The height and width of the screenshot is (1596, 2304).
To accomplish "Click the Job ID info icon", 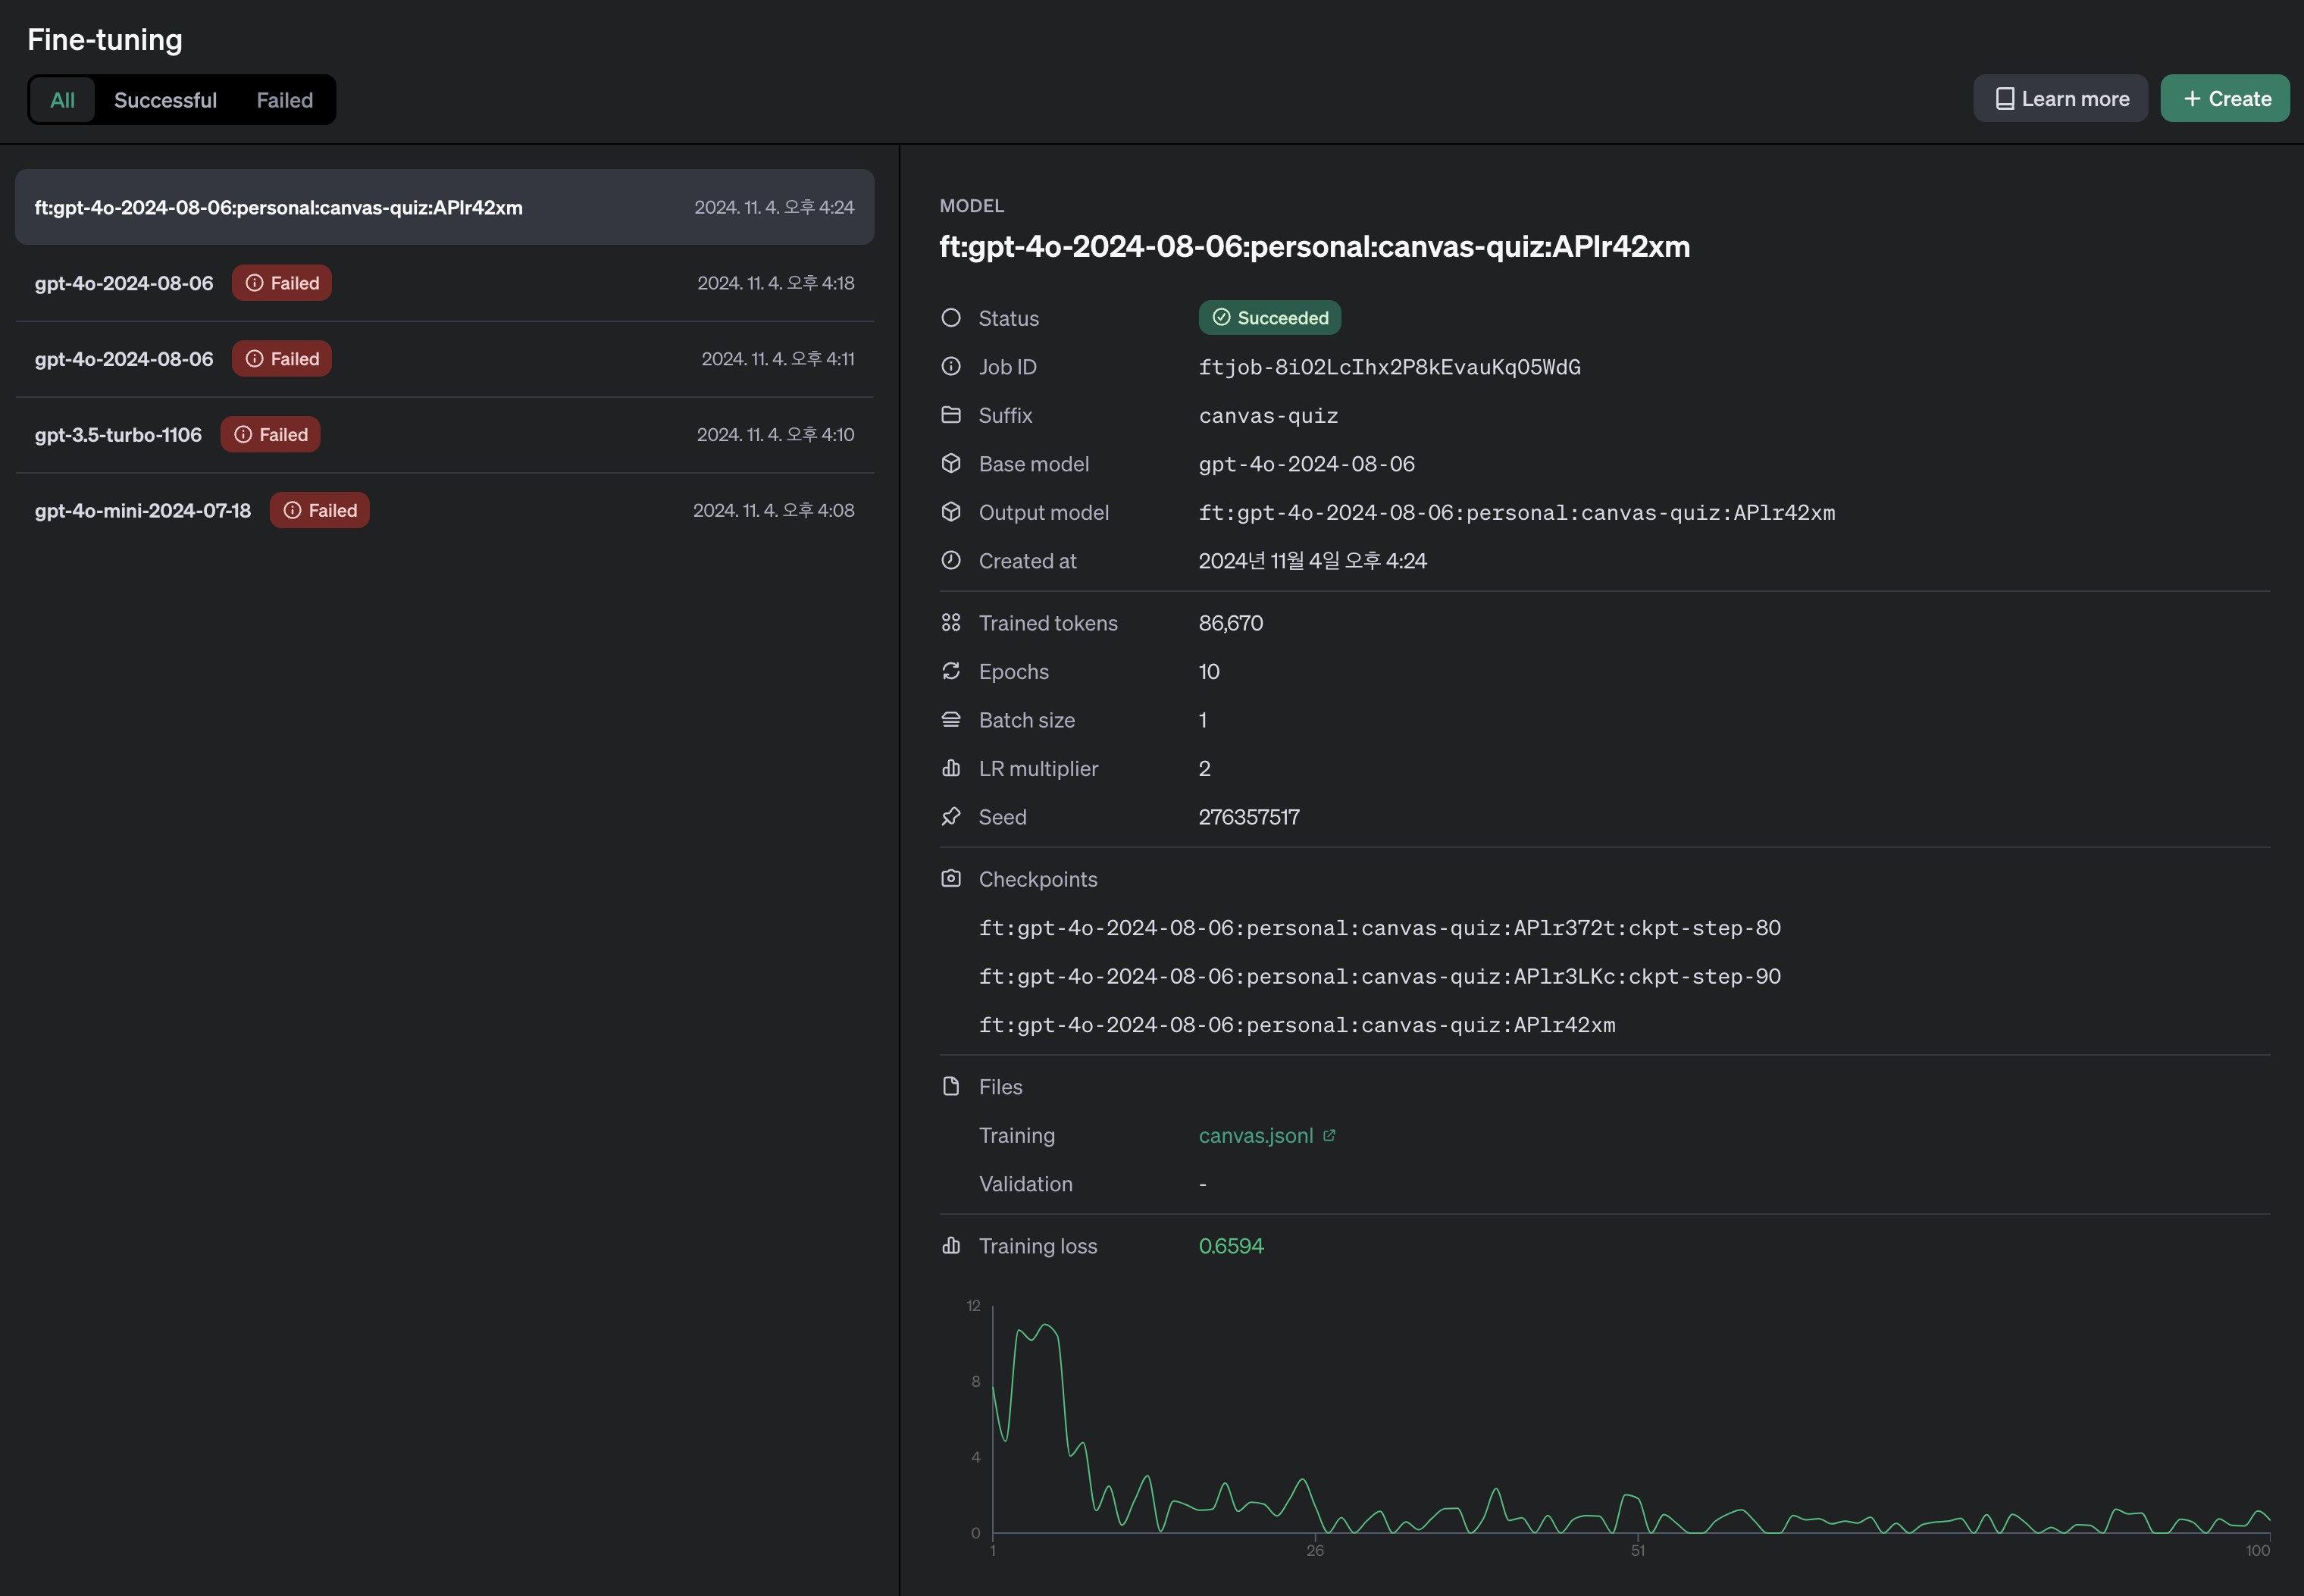I will tap(951, 366).
